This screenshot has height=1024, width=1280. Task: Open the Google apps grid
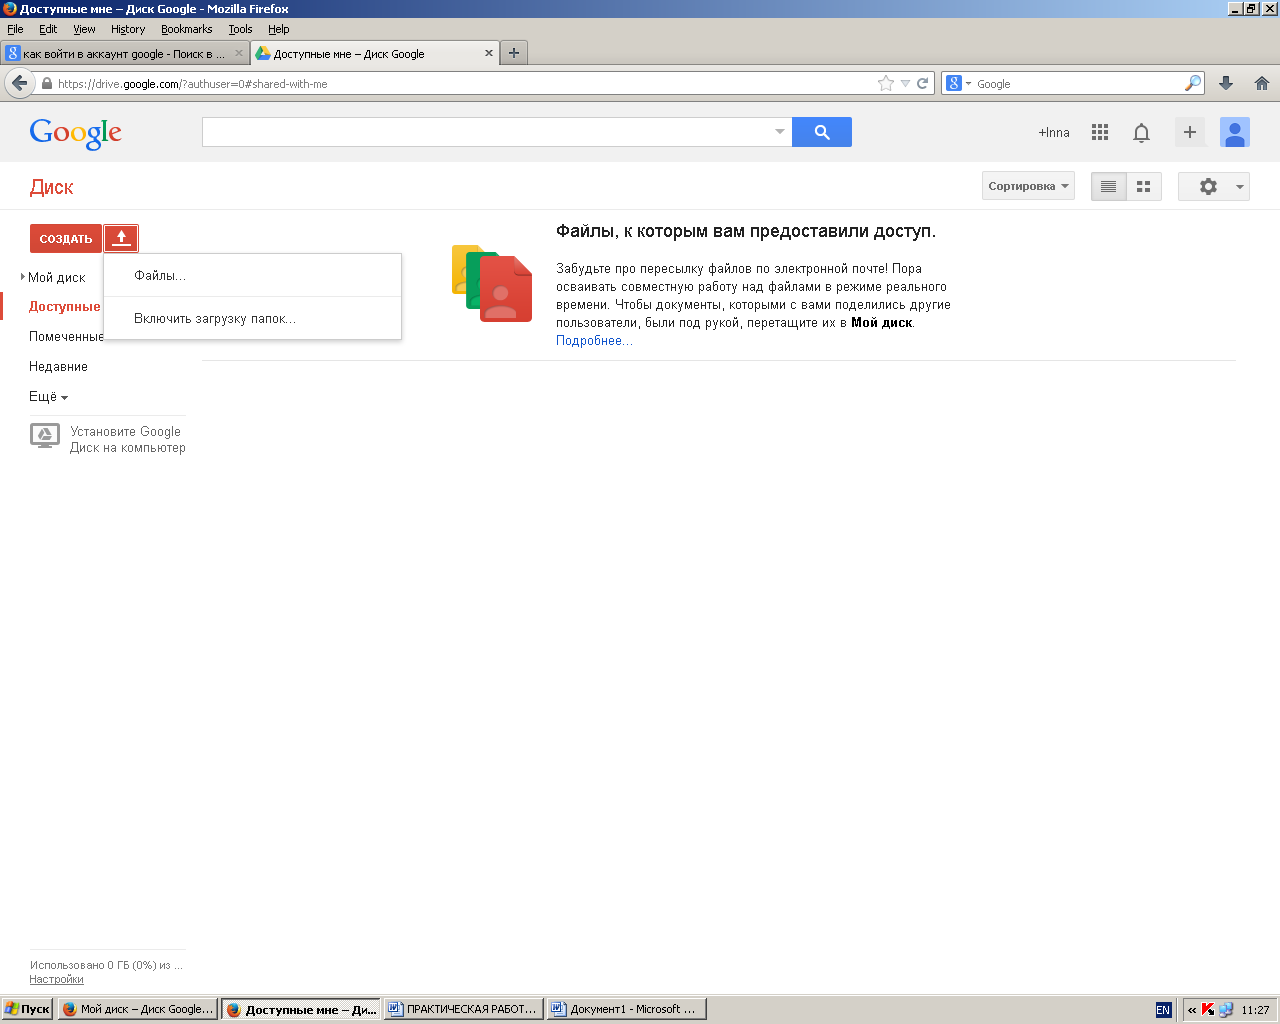[1100, 132]
